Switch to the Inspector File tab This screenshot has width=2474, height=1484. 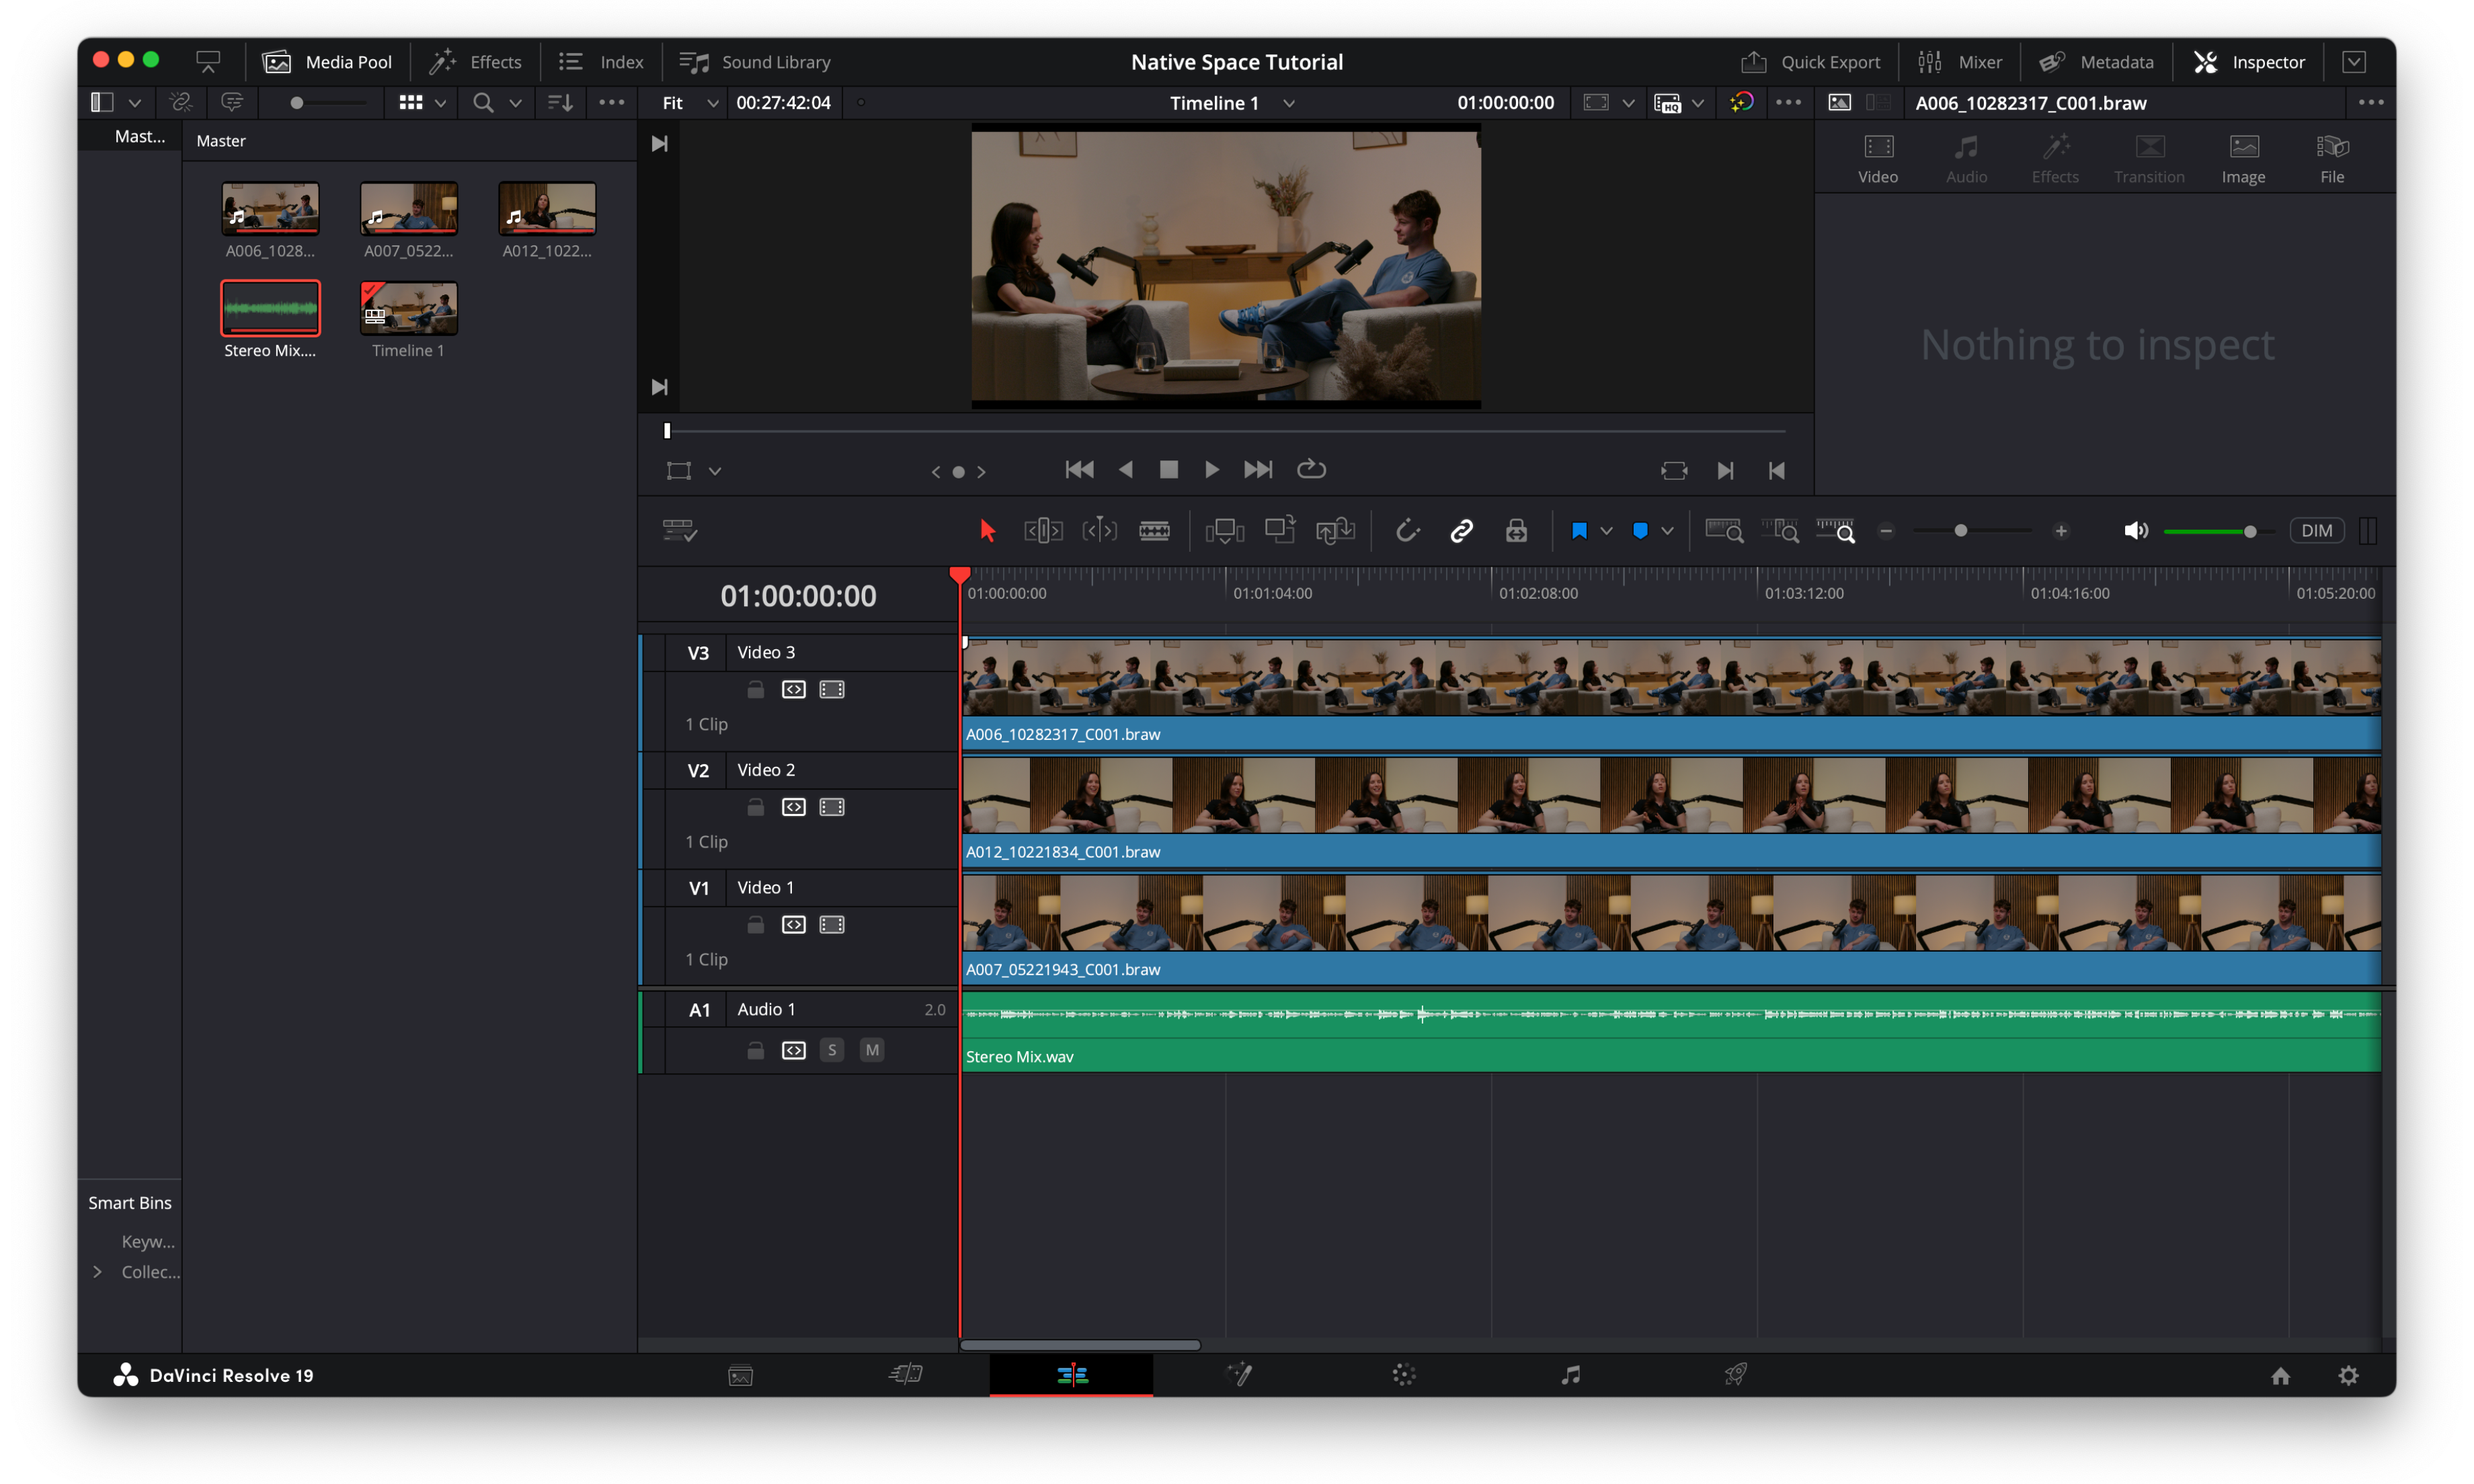point(2331,159)
